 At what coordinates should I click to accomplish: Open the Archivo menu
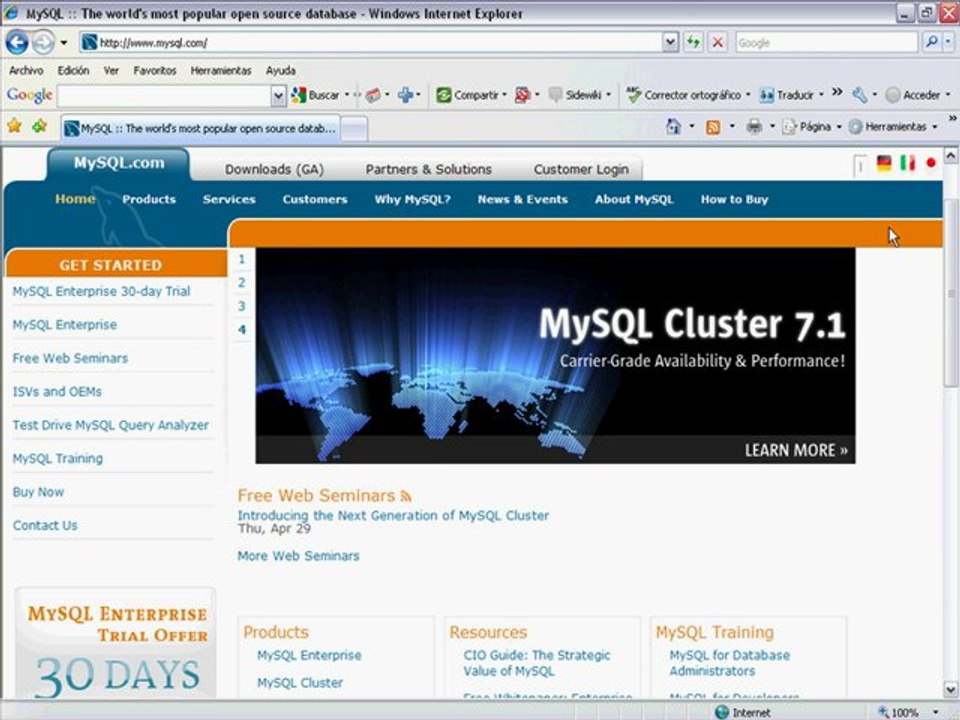(26, 70)
